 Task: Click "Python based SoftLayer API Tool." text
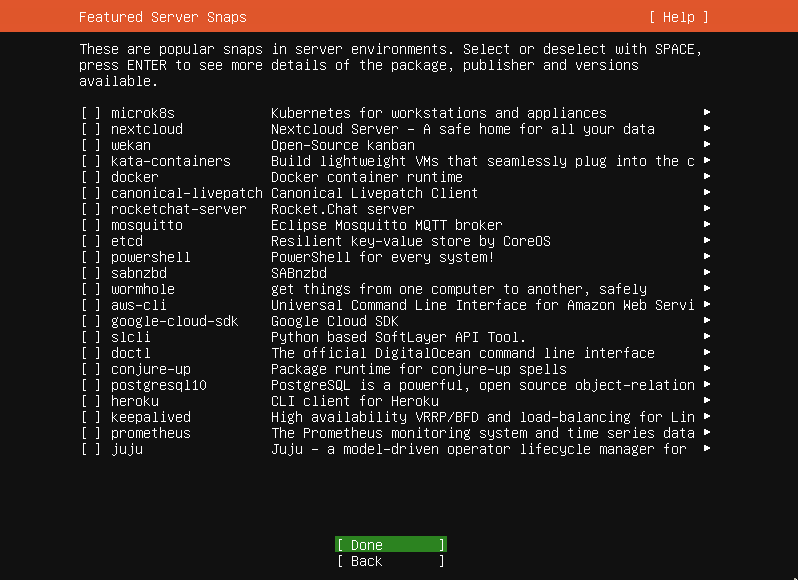click(398, 337)
